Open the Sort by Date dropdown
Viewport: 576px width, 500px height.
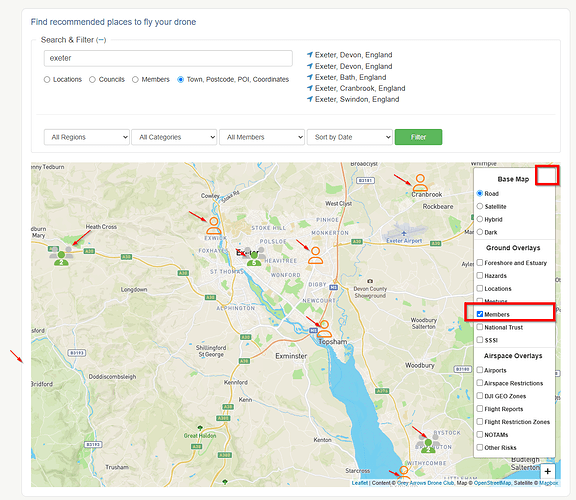tap(350, 137)
